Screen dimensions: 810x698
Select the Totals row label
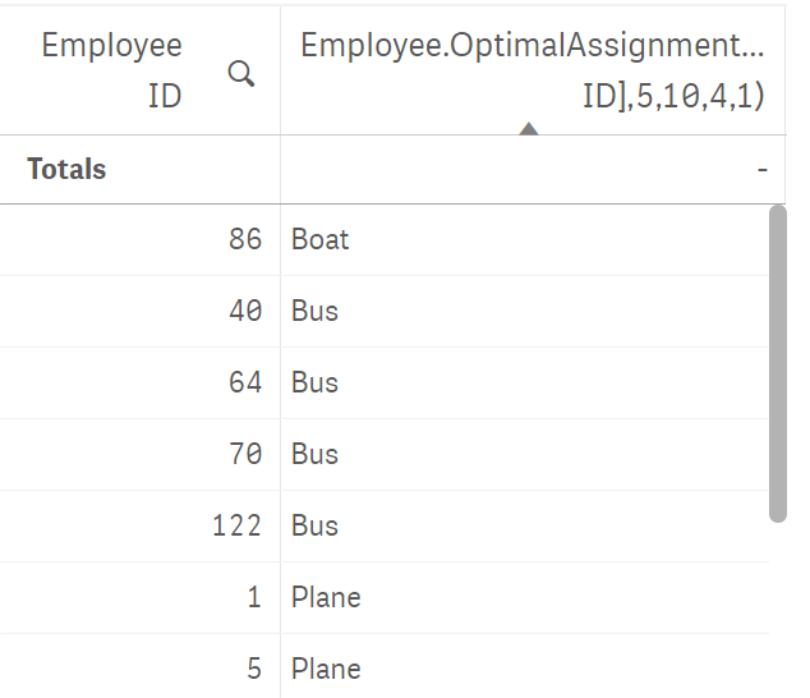(67, 169)
